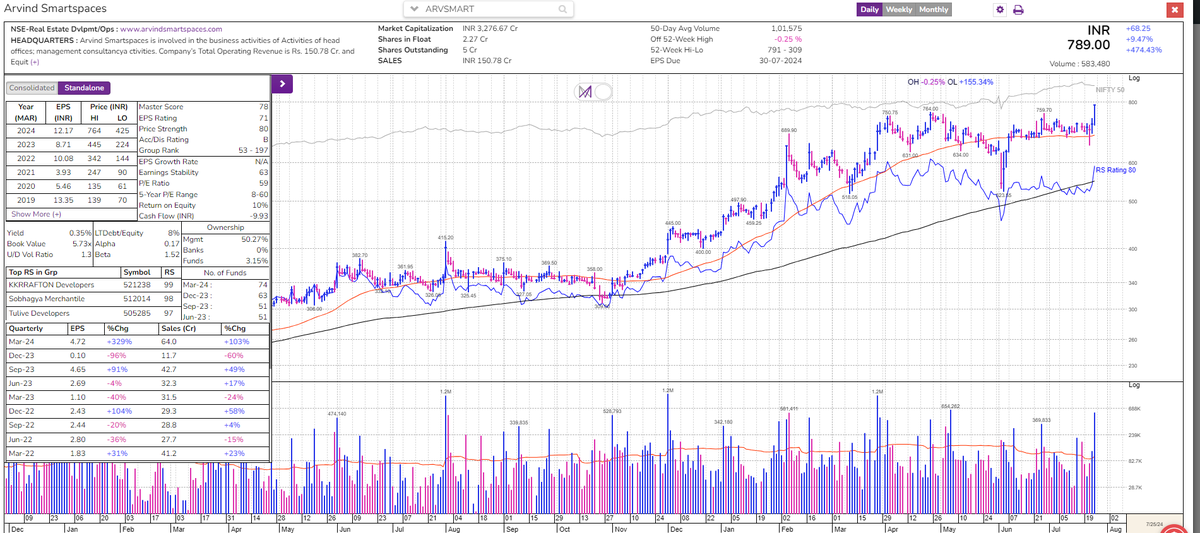Click the Price Strength row label
The width and height of the screenshot is (1200, 533).
tap(161, 128)
